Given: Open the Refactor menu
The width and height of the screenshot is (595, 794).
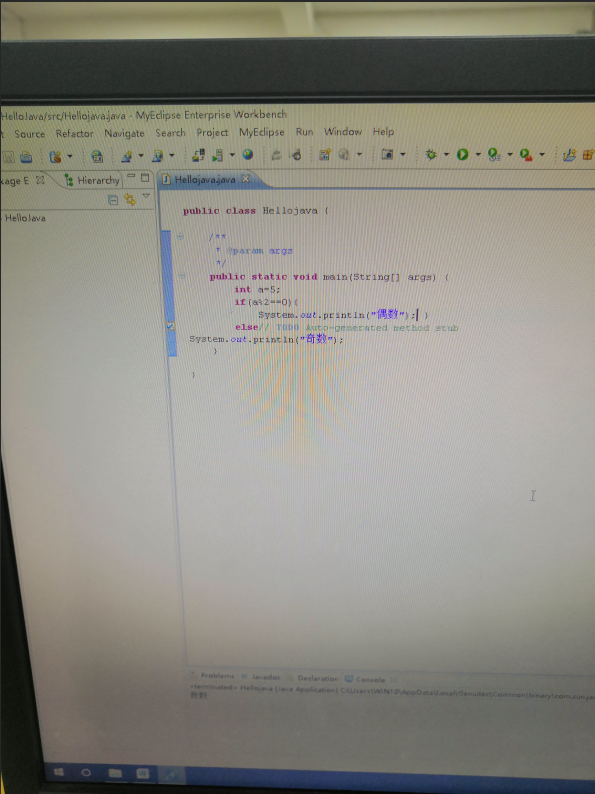Looking at the screenshot, I should click(x=75, y=133).
